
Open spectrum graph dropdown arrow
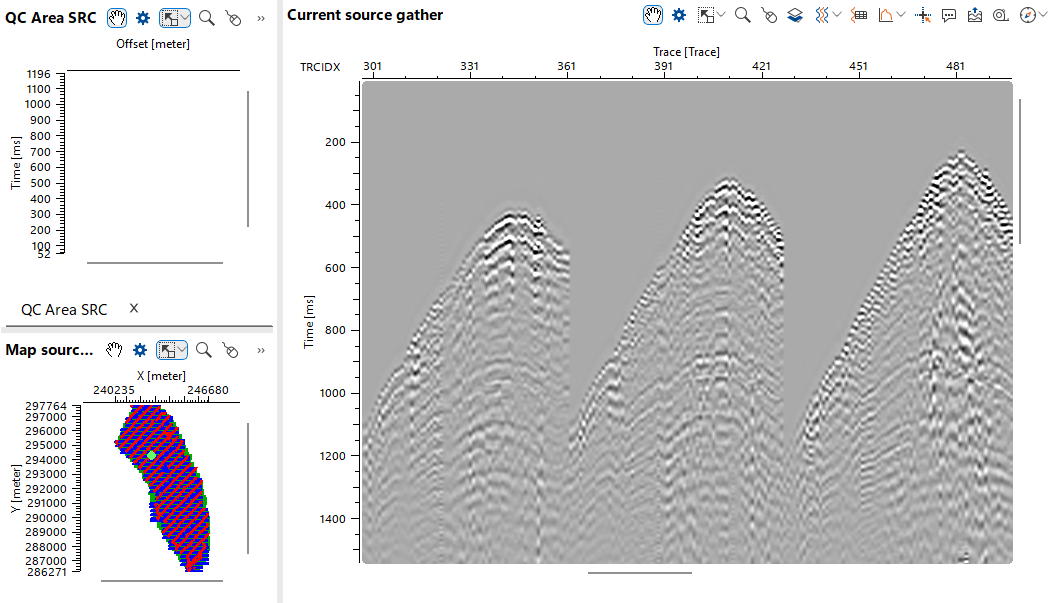tap(901, 14)
